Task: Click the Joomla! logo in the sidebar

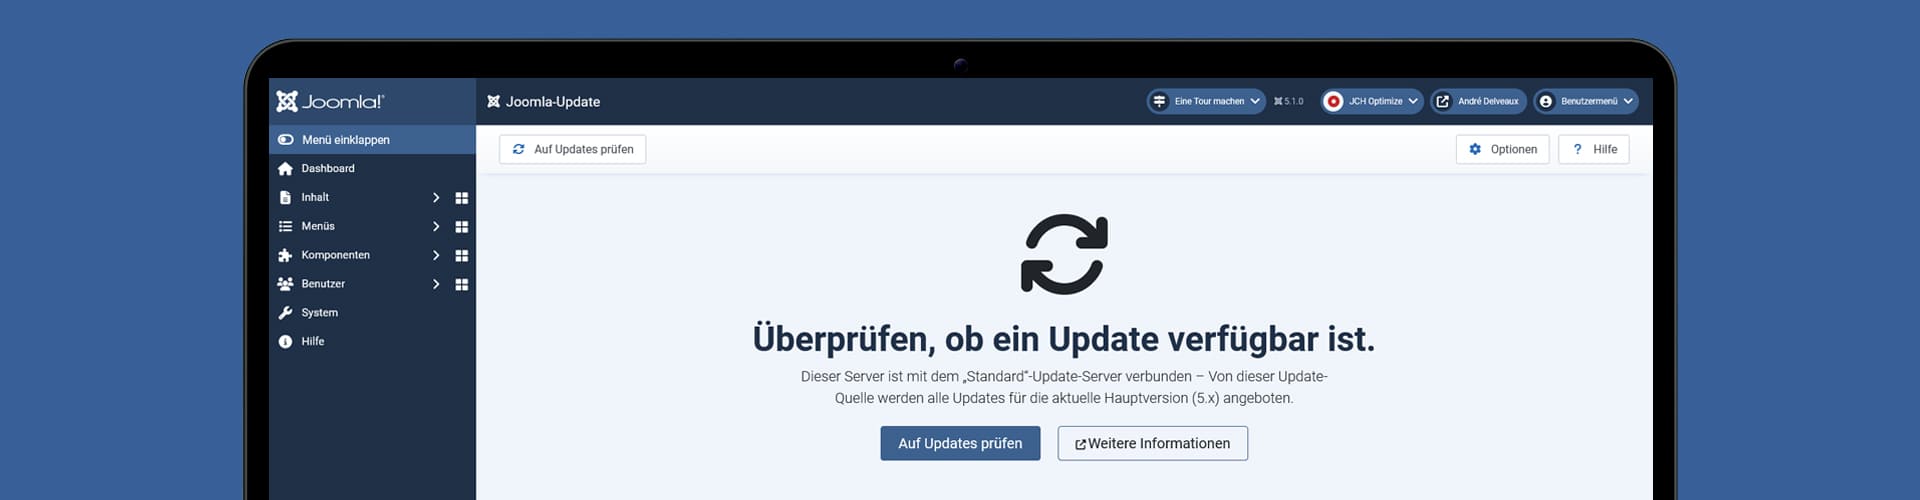Action: pyautogui.click(x=330, y=101)
